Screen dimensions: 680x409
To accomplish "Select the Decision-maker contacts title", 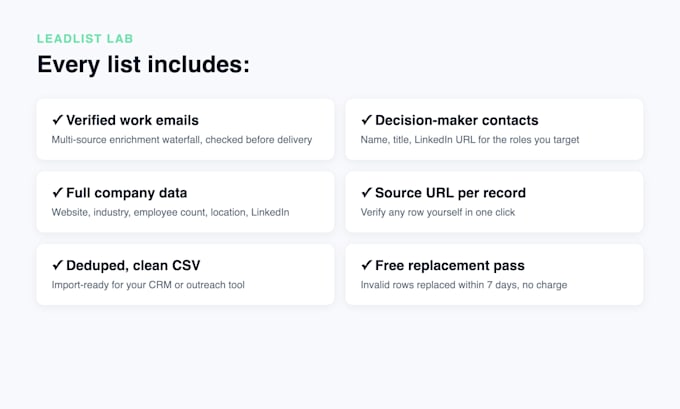I will pos(457,120).
